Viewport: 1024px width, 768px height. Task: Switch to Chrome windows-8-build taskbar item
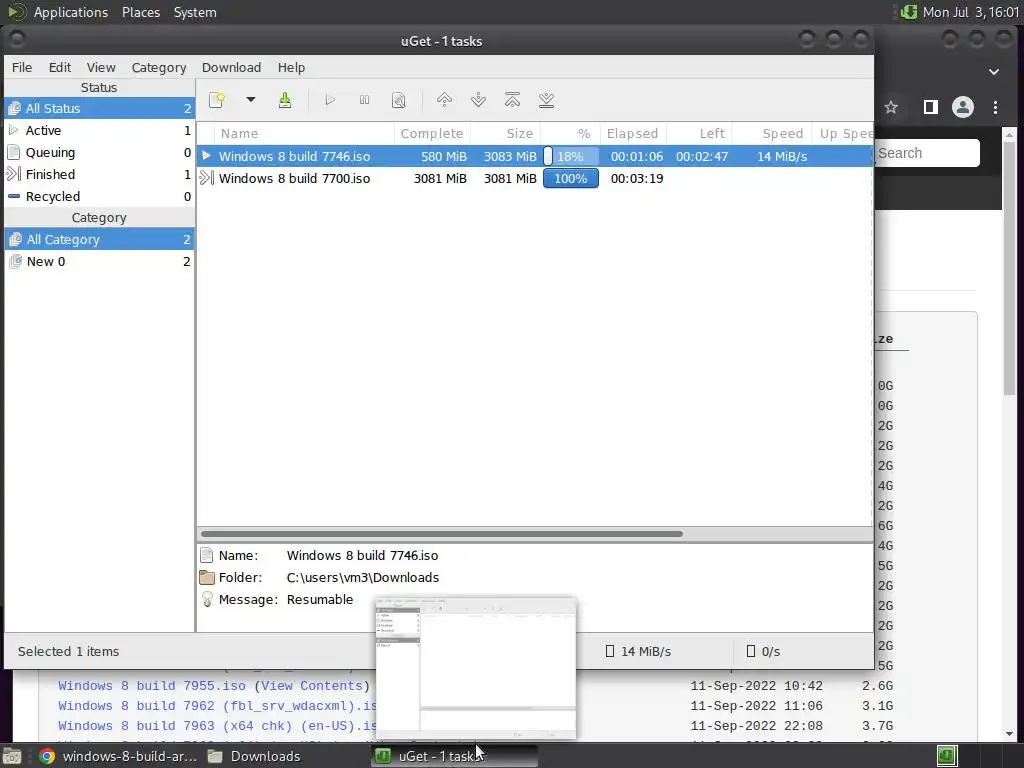click(x=119, y=756)
